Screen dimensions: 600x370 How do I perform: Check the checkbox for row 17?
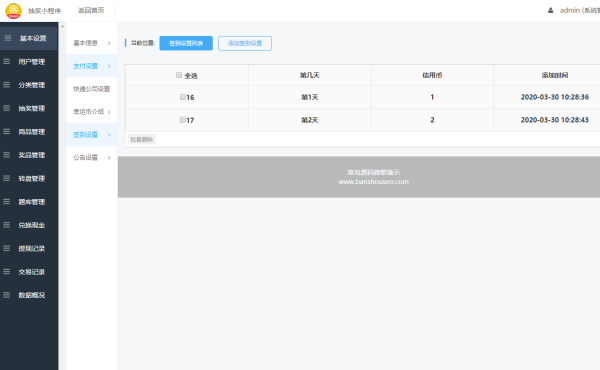183,120
